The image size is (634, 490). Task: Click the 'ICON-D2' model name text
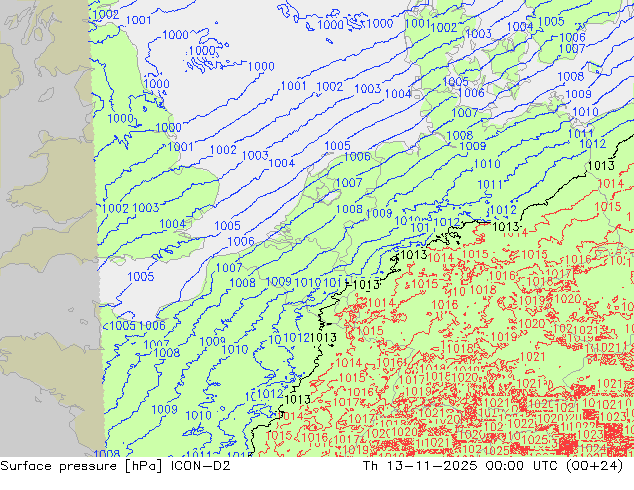click(201, 466)
